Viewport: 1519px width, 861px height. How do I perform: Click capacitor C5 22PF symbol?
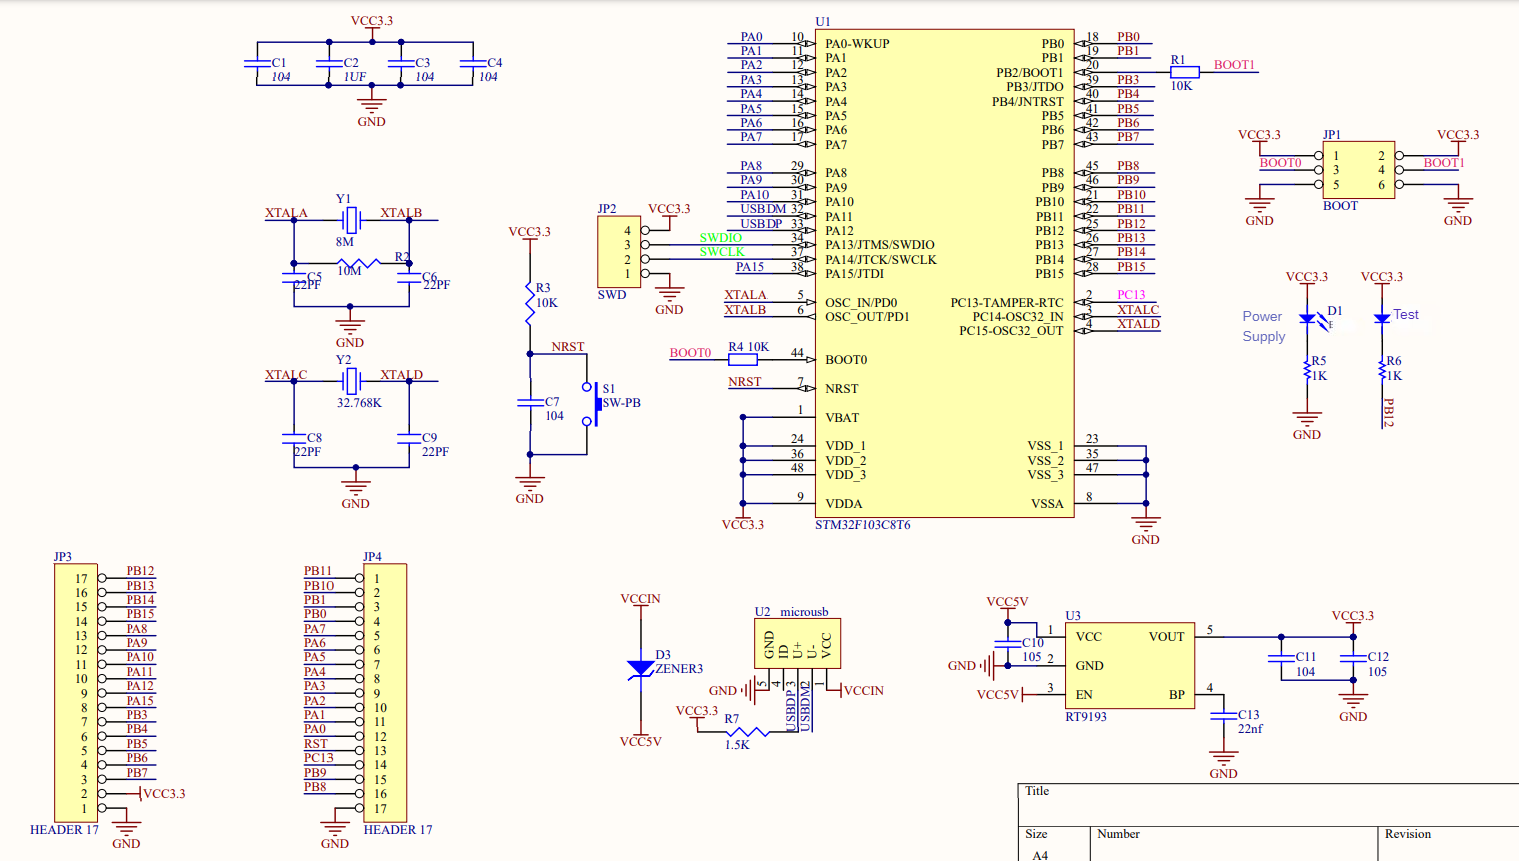click(294, 277)
